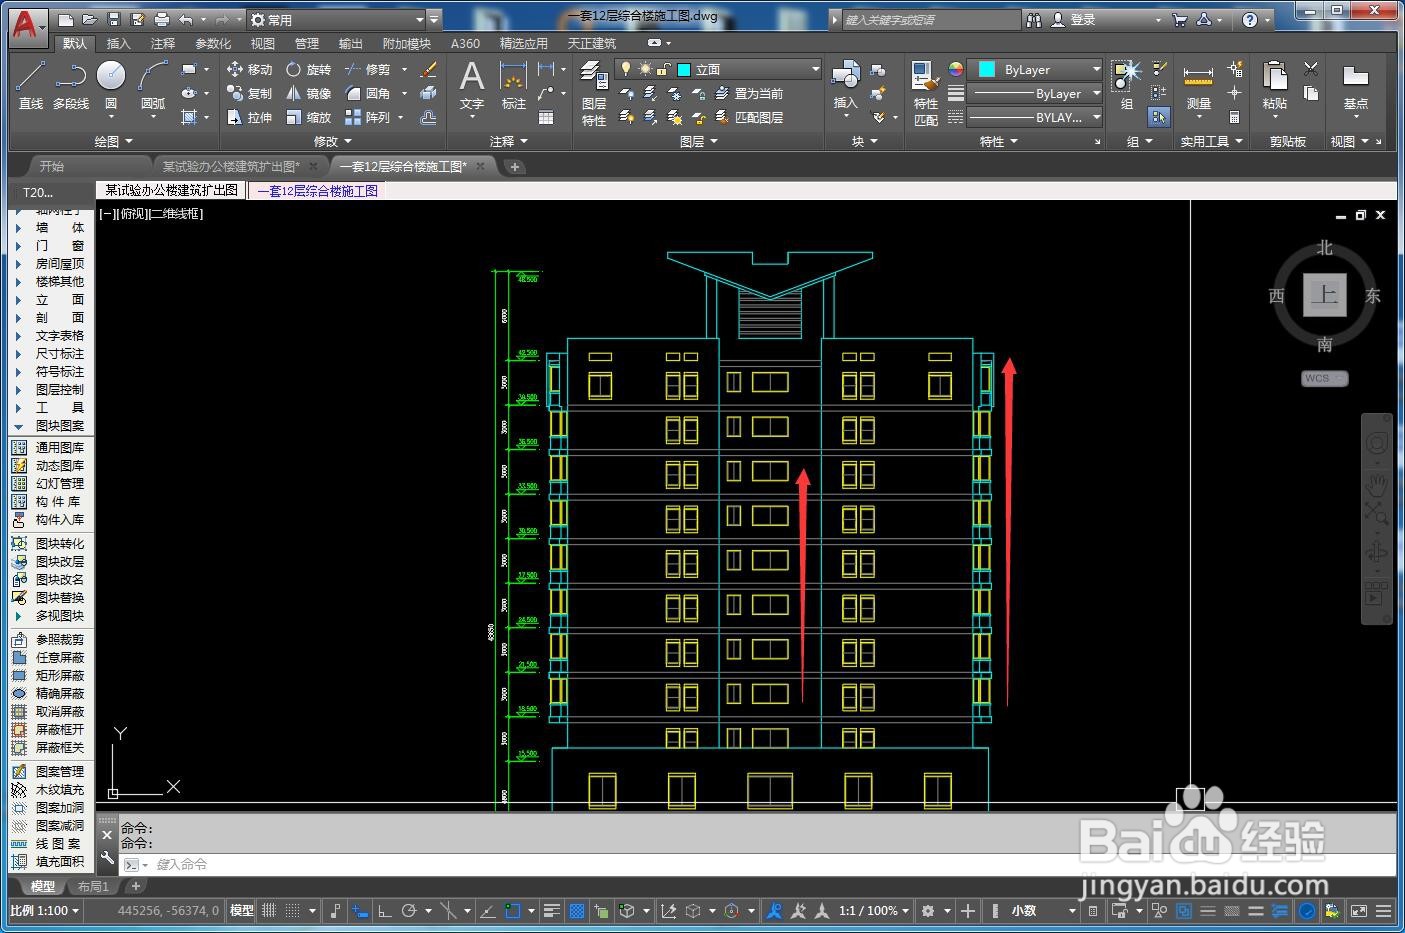The image size is (1405, 933).
Task: Click 图块转化 in Tianzheng menu
Action: [51, 544]
